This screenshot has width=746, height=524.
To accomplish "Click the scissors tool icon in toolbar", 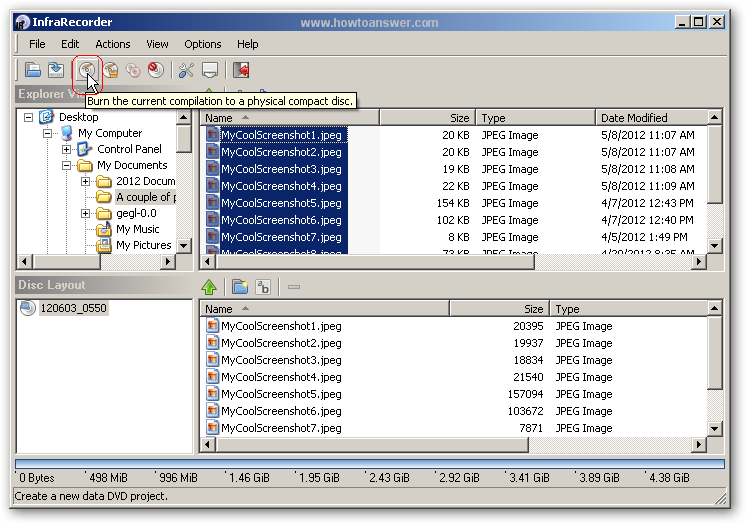I will click(x=186, y=70).
